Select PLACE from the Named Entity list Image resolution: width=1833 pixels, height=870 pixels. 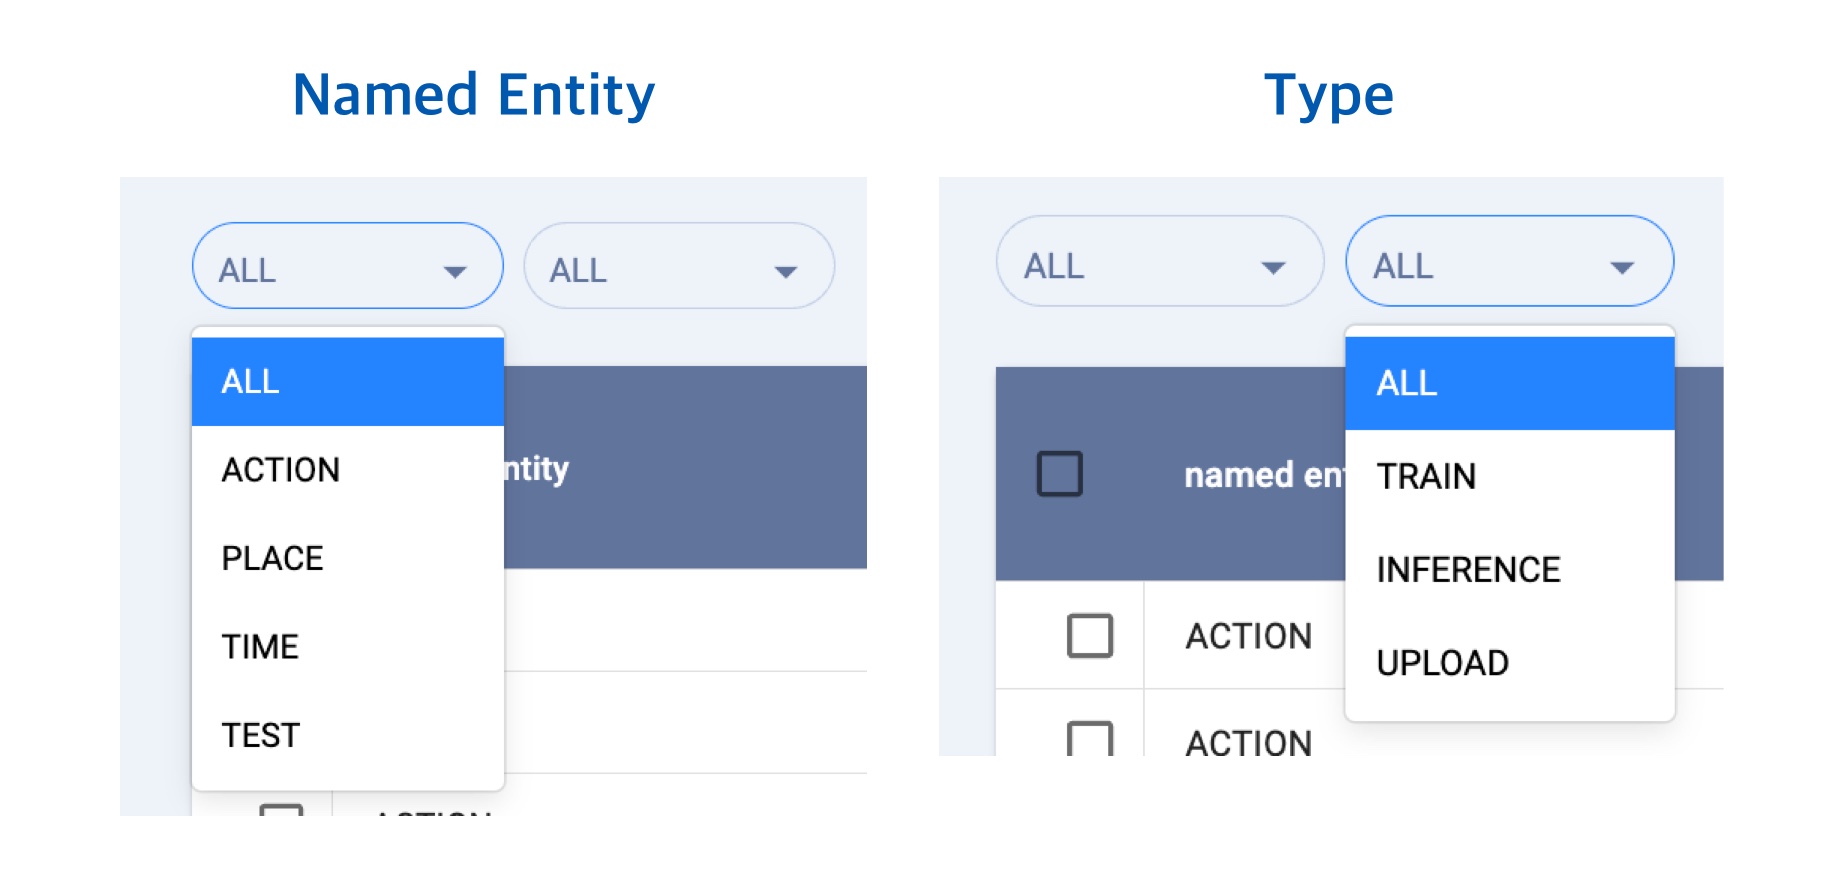pyautogui.click(x=273, y=558)
